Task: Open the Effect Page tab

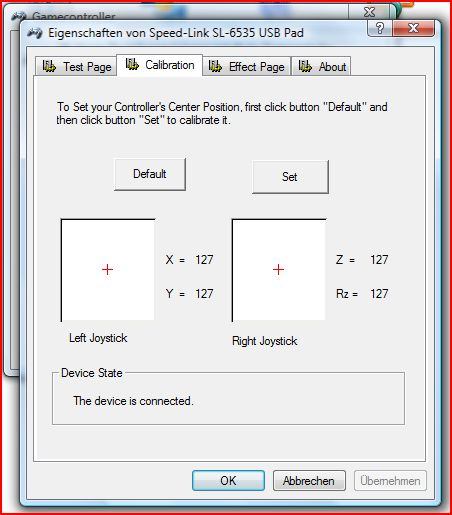Action: (247, 66)
